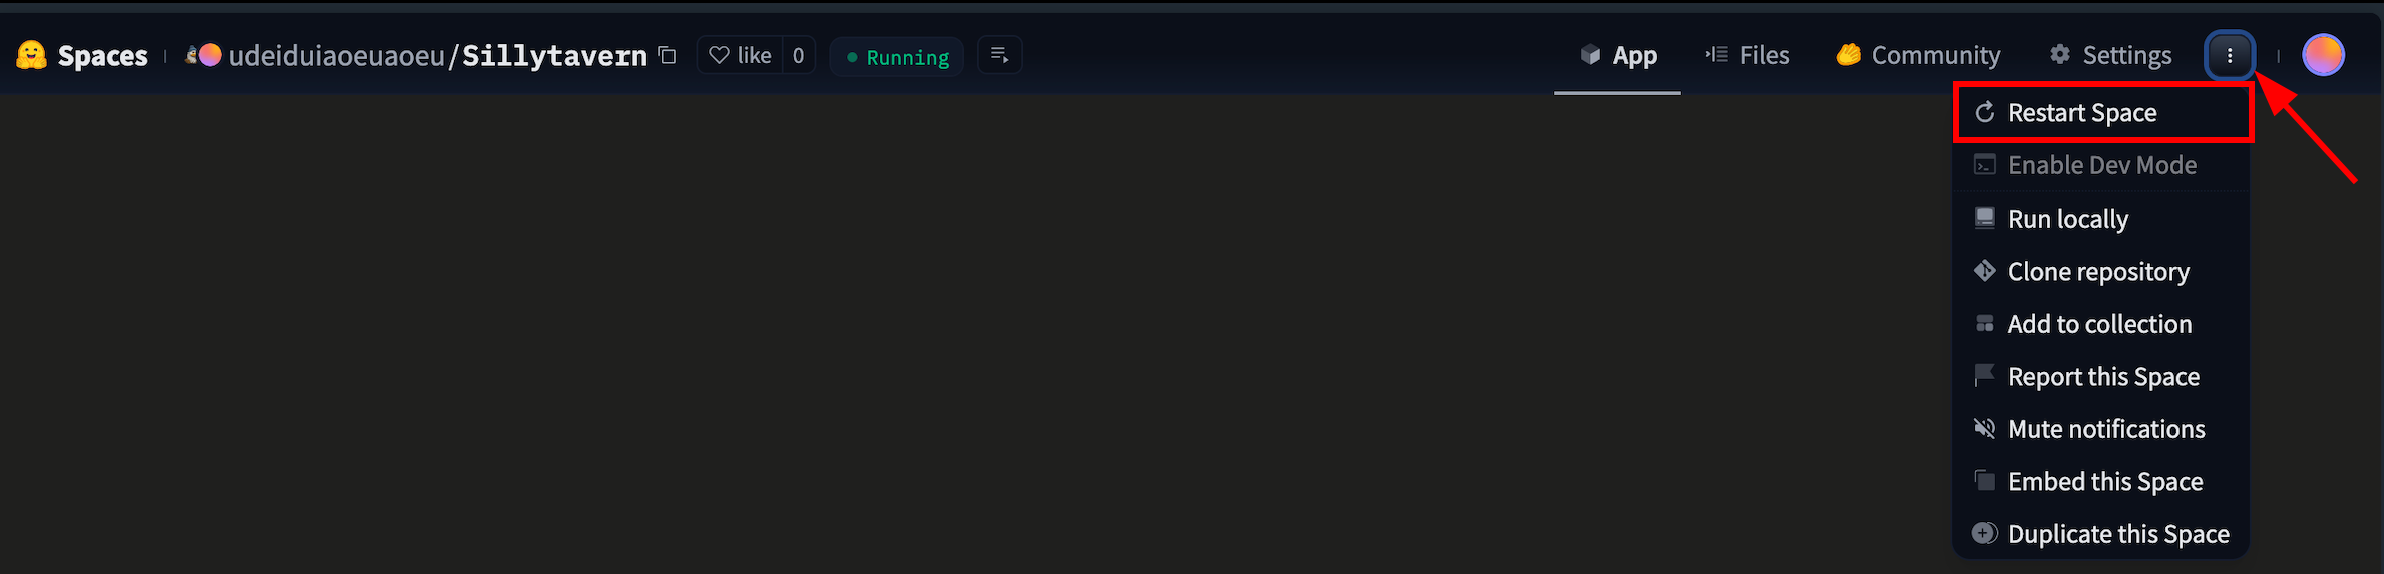Copy the Space name with the copy icon
2384x574 pixels.
[x=668, y=55]
